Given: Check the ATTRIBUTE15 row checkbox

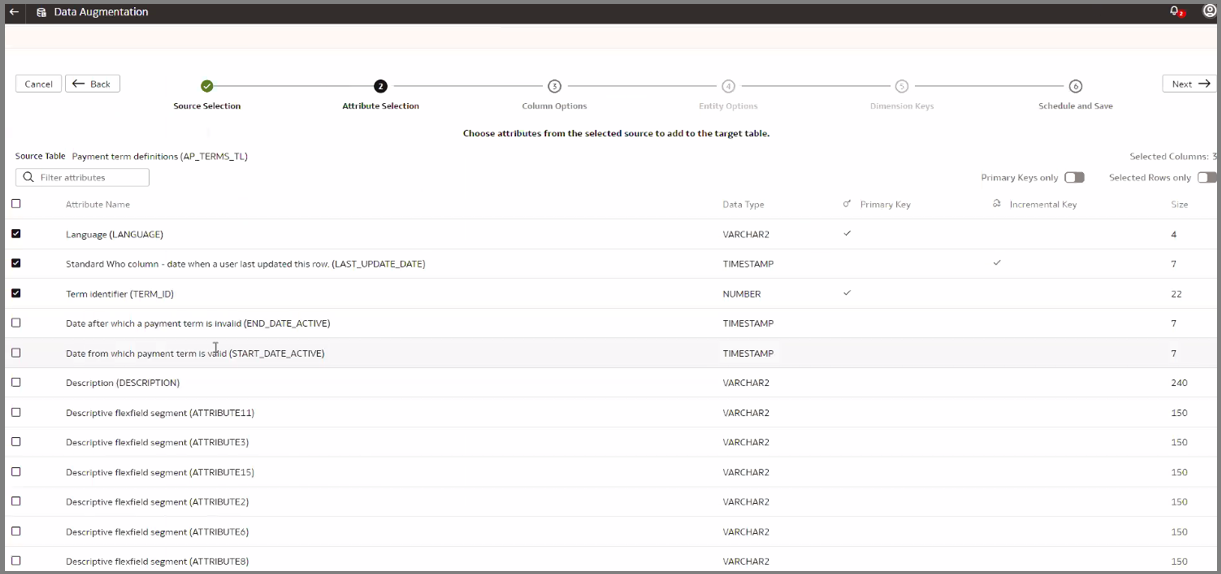Looking at the screenshot, I should [16, 472].
